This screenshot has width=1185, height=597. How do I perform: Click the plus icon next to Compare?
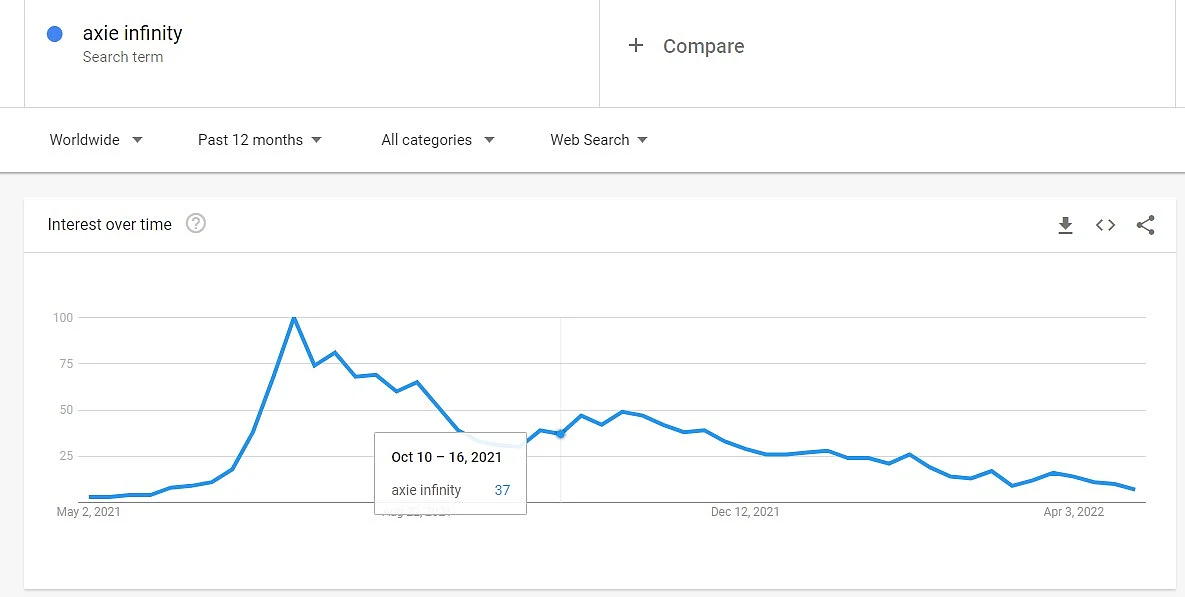point(636,45)
